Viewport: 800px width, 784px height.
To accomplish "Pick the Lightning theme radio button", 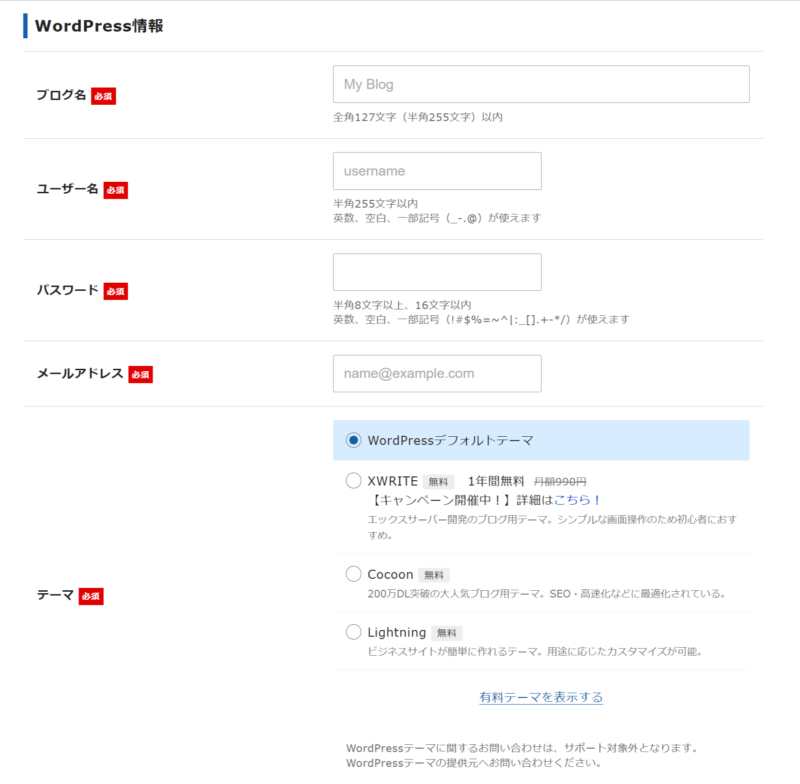I will click(353, 632).
